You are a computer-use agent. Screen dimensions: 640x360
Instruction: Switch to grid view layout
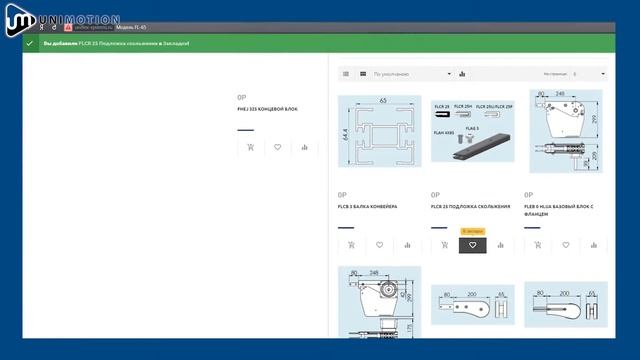click(363, 74)
